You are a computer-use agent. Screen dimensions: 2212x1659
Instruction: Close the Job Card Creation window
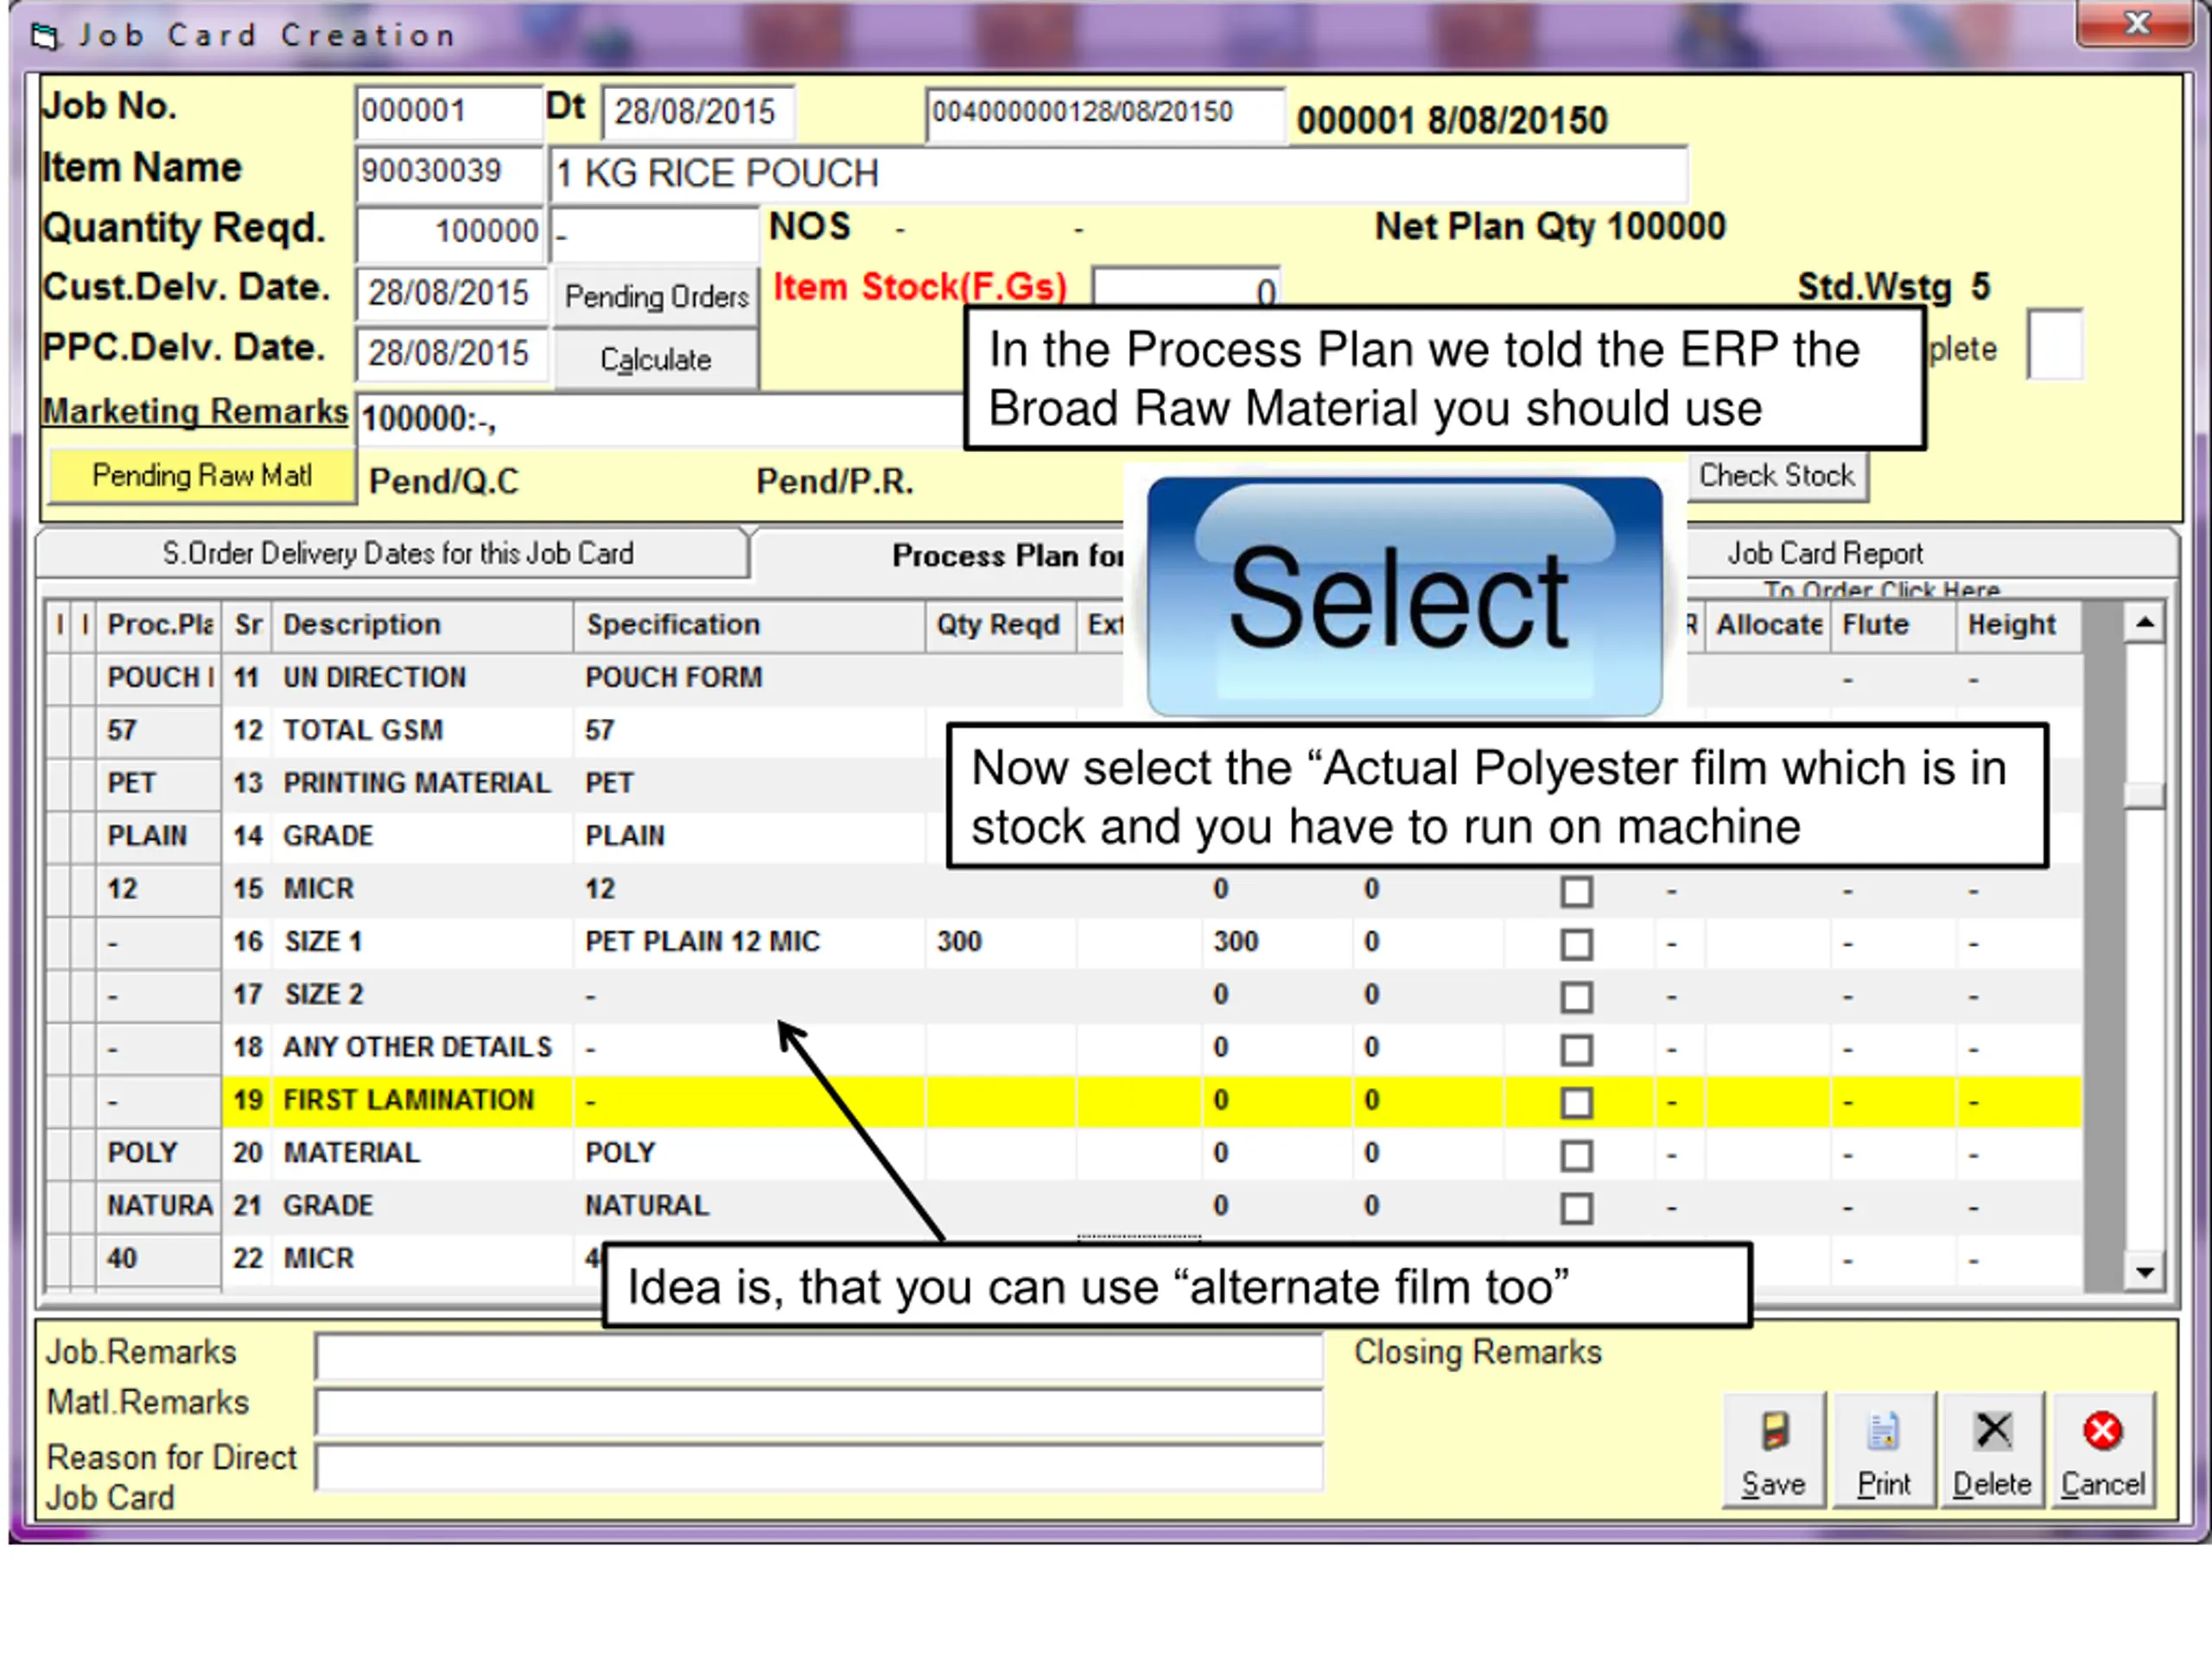click(2137, 23)
